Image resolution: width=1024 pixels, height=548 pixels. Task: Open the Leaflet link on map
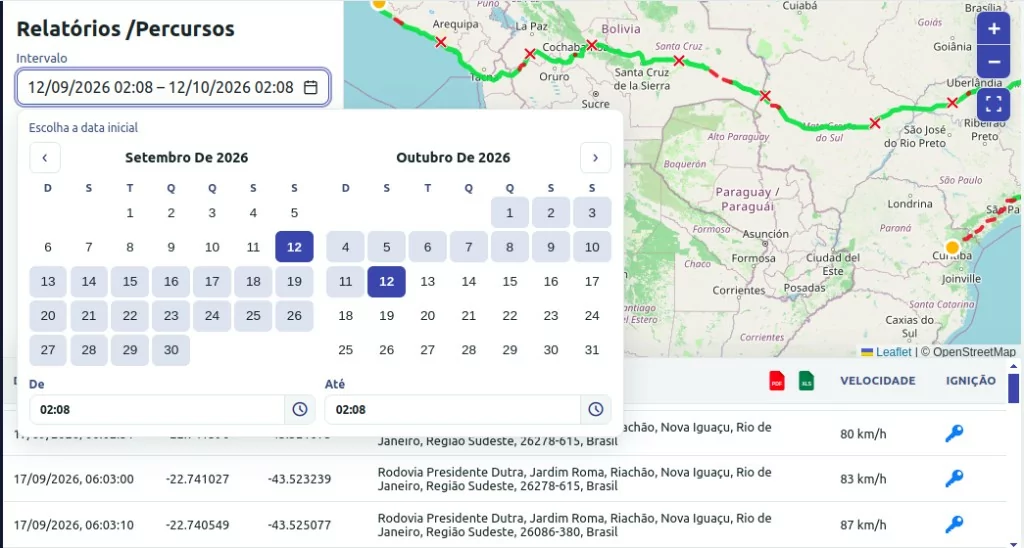(886, 352)
